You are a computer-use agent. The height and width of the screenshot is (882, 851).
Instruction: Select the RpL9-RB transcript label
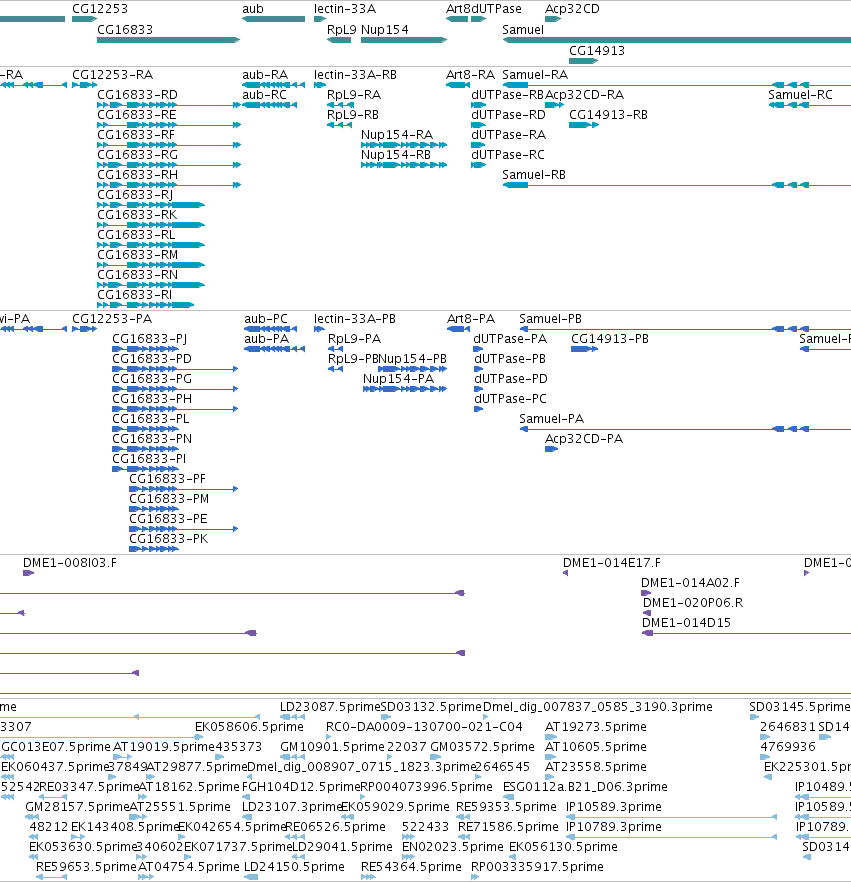(353, 115)
